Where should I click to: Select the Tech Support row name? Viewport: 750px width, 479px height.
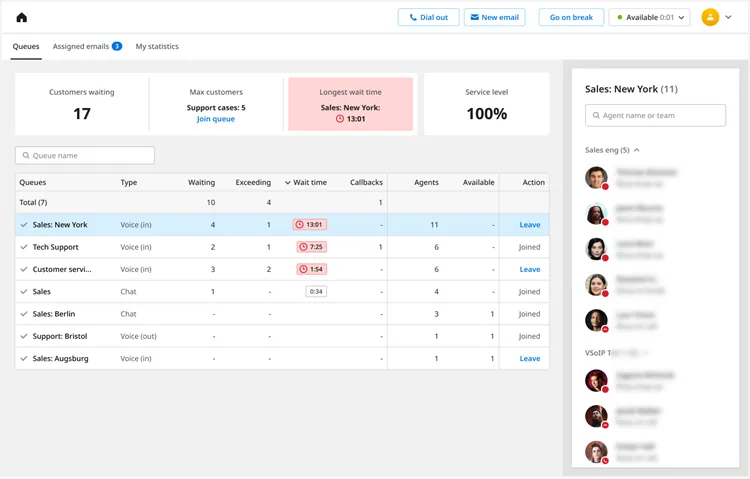click(x=55, y=247)
